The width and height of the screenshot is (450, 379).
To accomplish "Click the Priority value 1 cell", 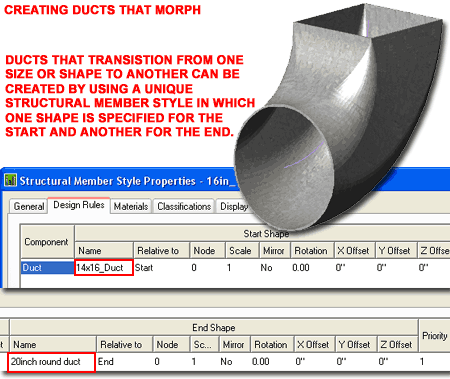I will [x=422, y=362].
